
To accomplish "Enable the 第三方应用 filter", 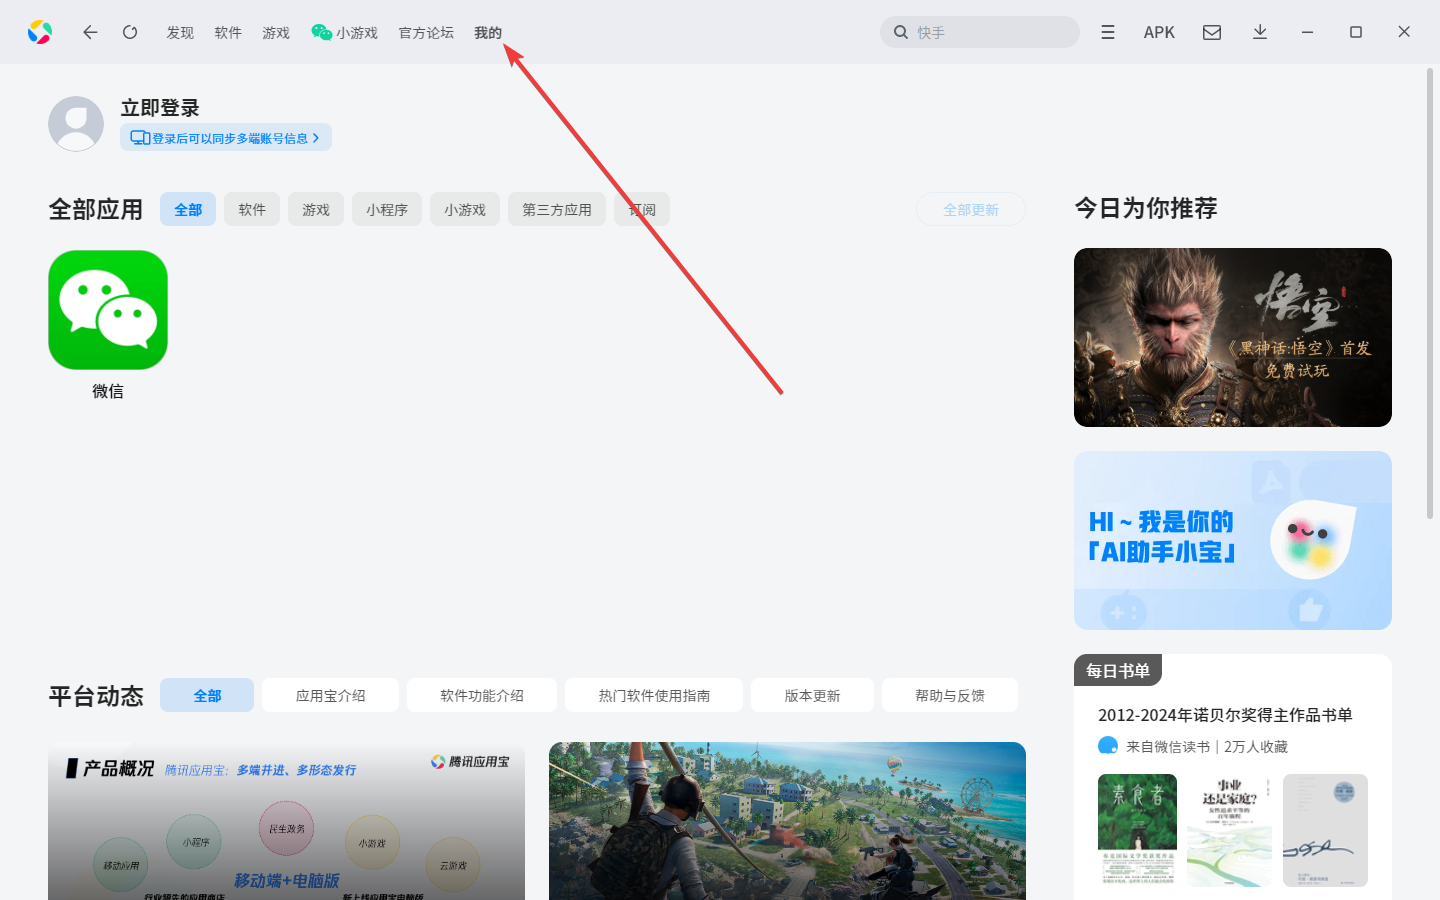I will [x=556, y=209].
